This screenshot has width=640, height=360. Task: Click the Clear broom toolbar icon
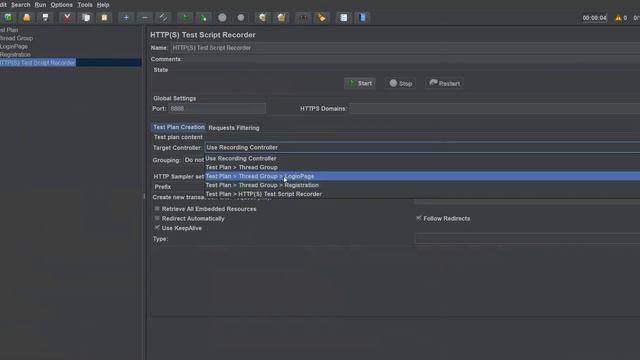coord(262,18)
